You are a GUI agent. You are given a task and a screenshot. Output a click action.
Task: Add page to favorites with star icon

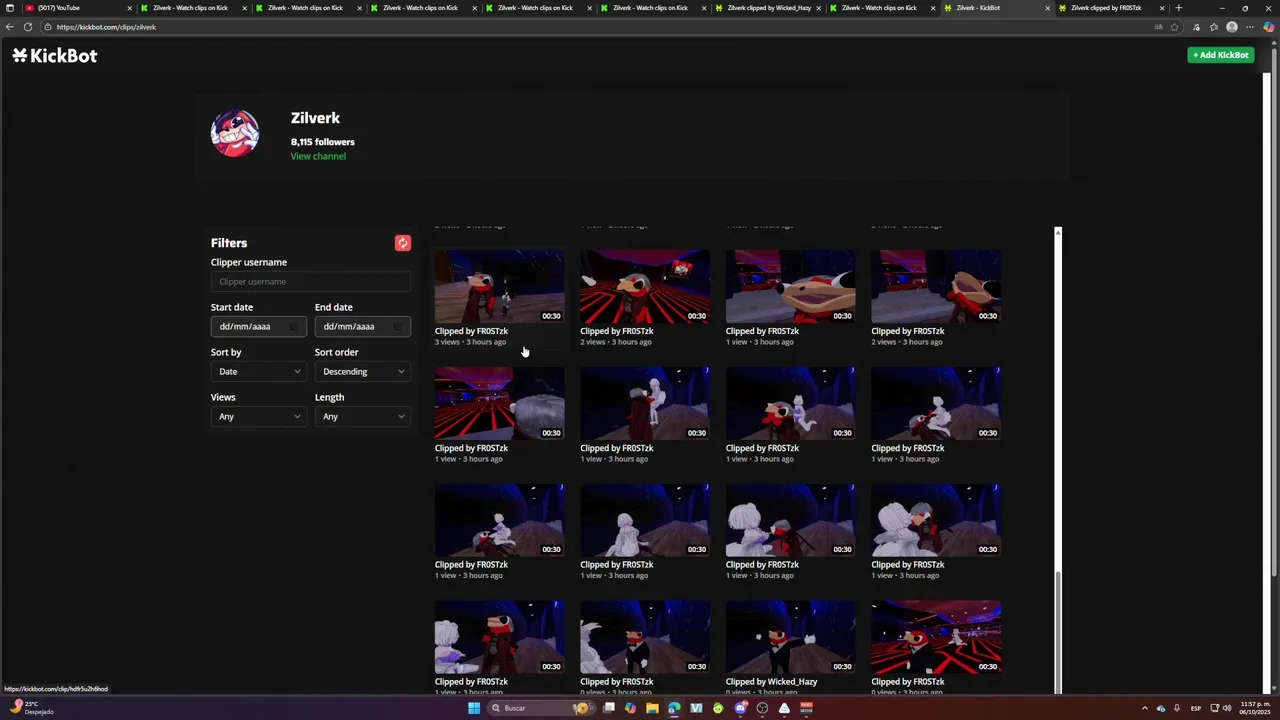(x=1175, y=27)
